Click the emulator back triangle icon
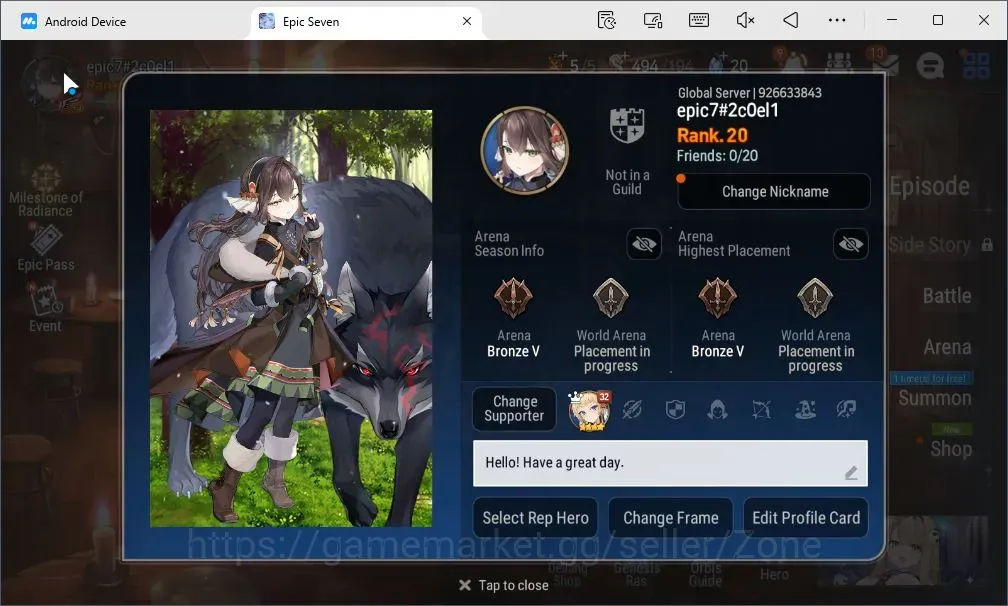The height and width of the screenshot is (606, 1008). 791,21
